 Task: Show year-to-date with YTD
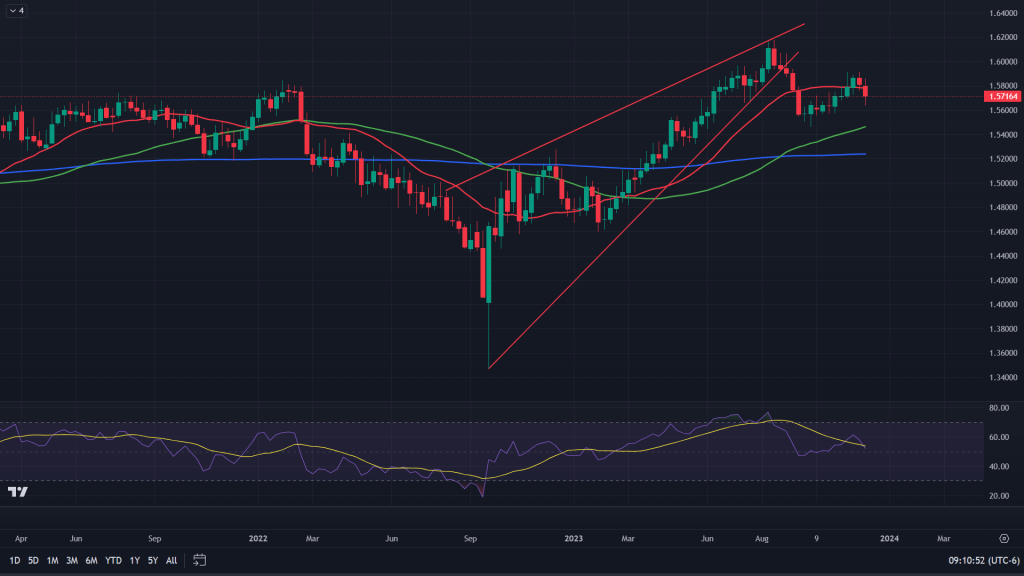(x=113, y=560)
